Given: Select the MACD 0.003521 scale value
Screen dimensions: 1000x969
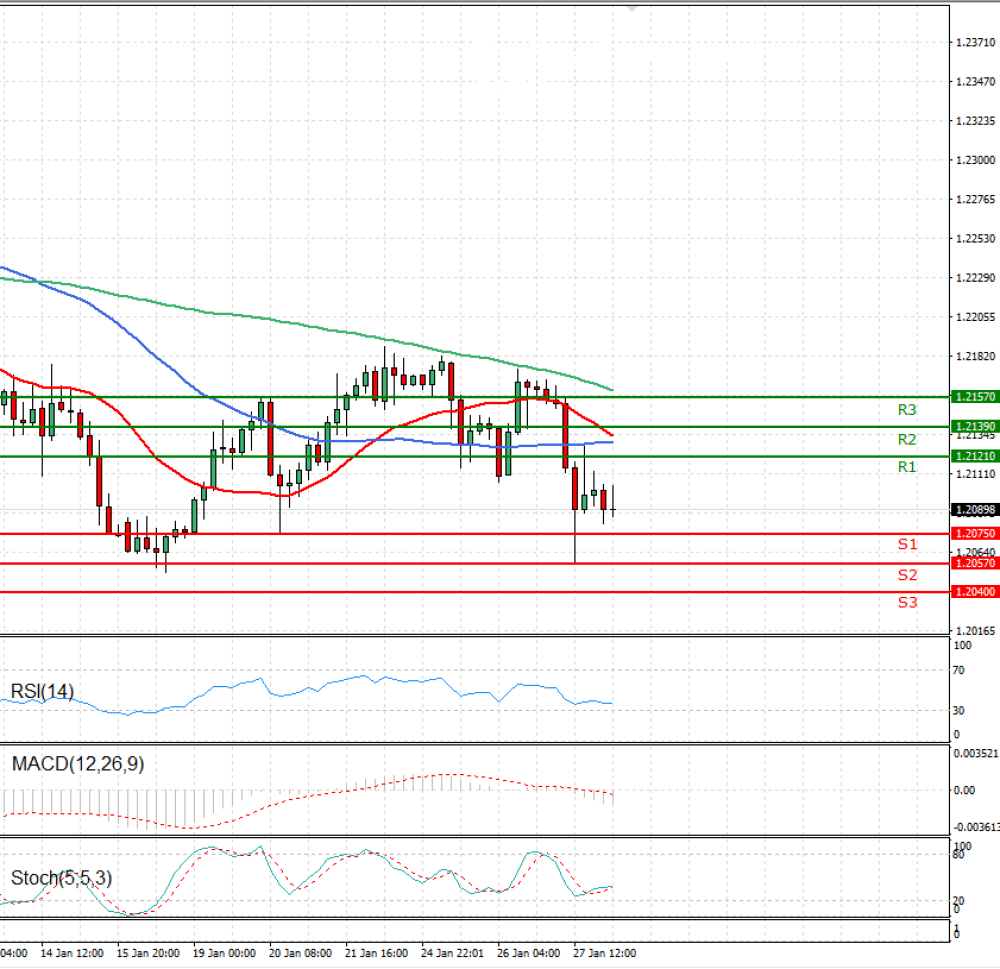Looking at the screenshot, I should pyautogui.click(x=976, y=753).
